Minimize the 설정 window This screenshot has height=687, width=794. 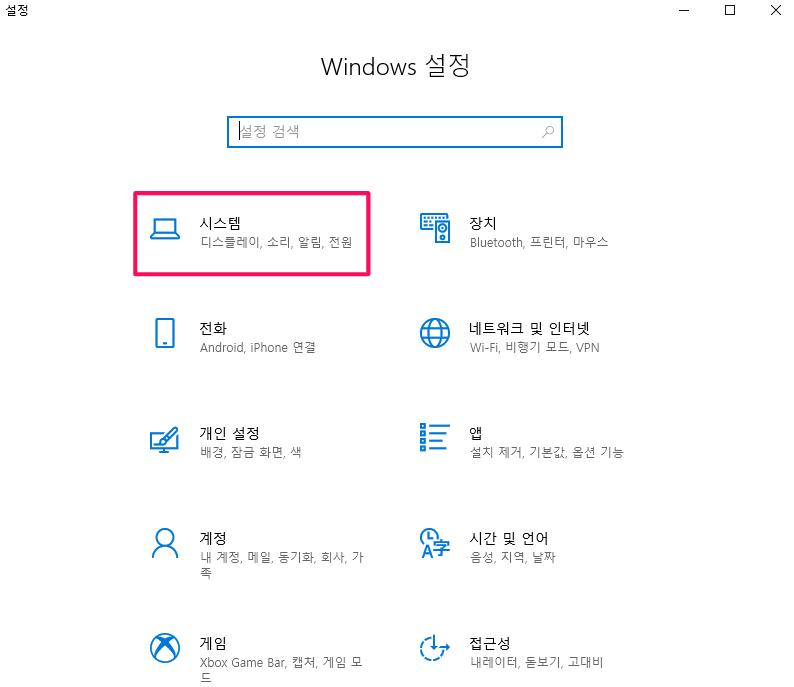click(684, 10)
